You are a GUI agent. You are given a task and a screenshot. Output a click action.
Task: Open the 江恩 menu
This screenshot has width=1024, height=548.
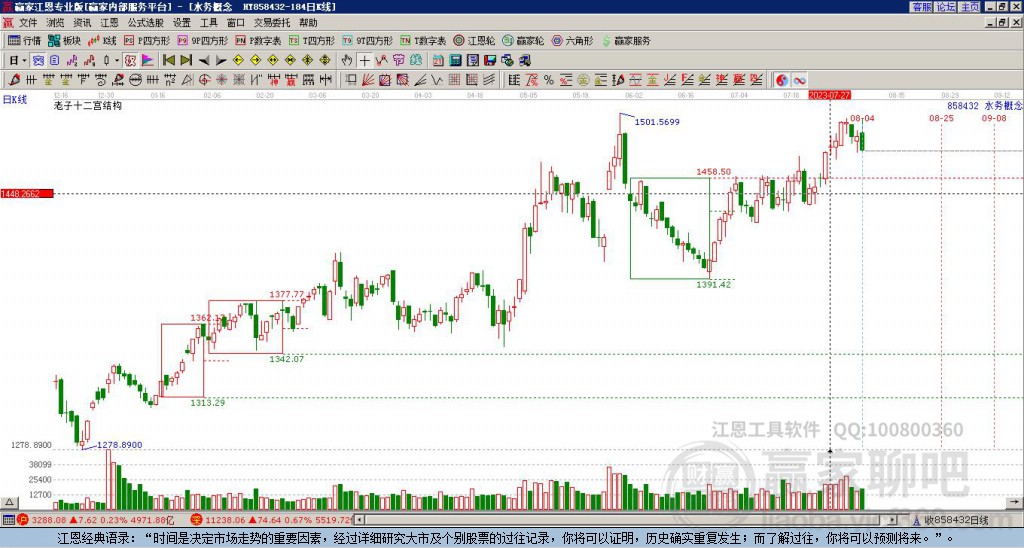point(109,23)
